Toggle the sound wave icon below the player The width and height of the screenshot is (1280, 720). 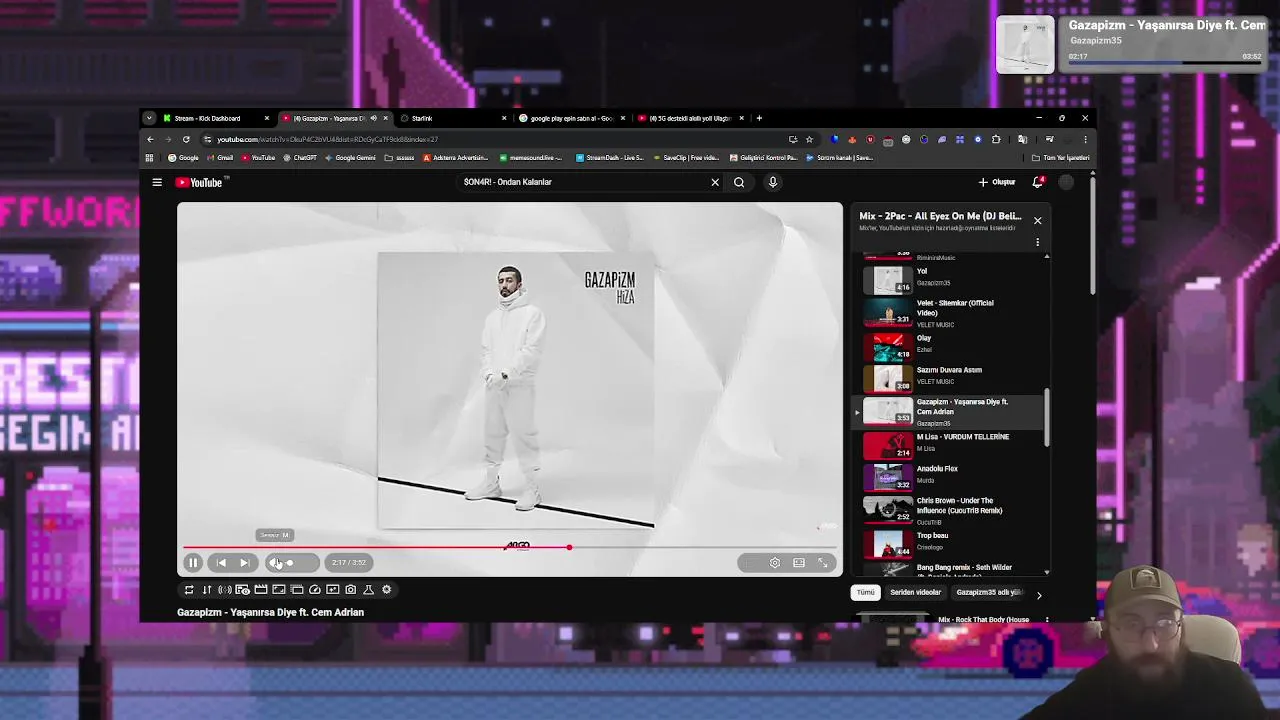coord(225,590)
